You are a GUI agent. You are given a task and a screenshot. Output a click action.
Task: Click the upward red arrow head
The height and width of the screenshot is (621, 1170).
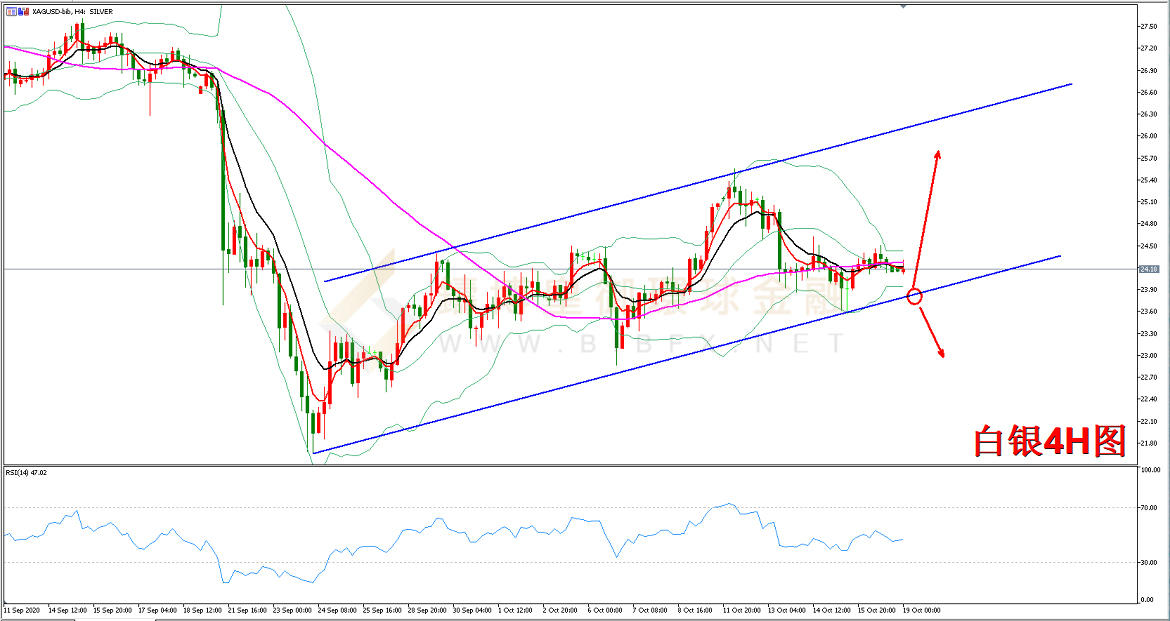937,153
